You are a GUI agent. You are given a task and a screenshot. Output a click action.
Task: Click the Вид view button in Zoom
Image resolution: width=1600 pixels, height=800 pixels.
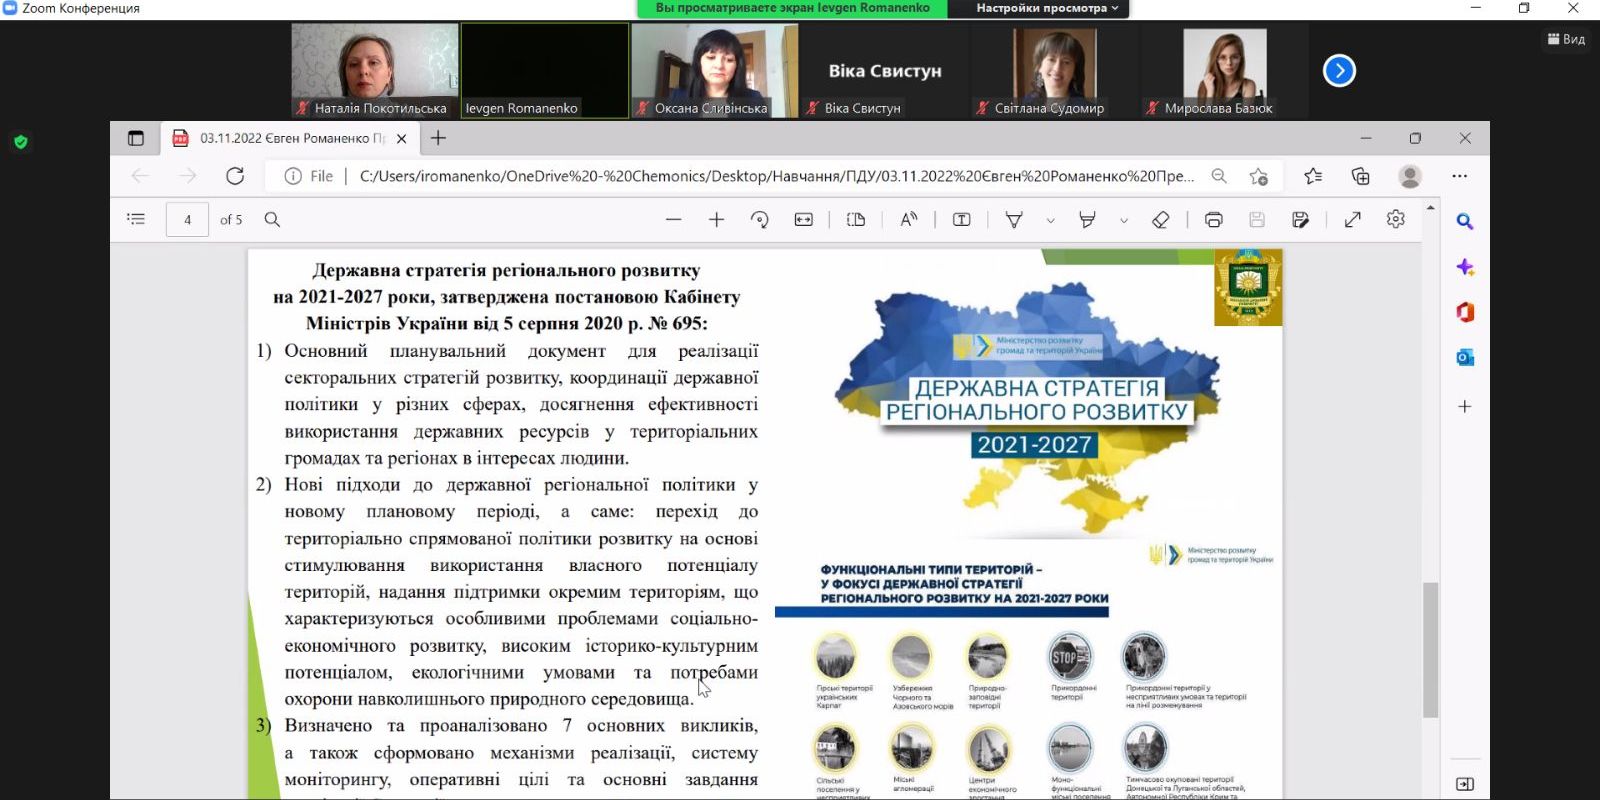point(1566,39)
